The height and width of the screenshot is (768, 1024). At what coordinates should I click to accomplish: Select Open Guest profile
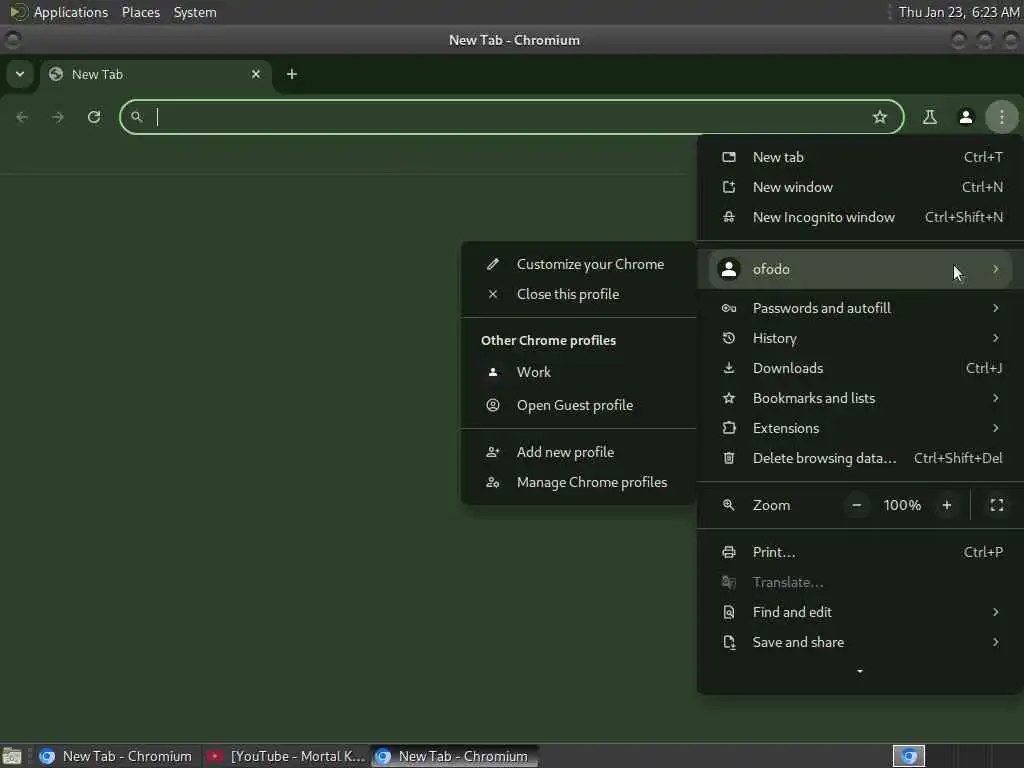(x=579, y=405)
